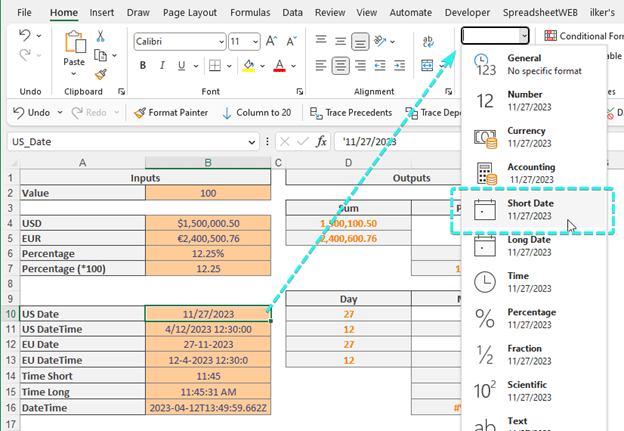This screenshot has width=624, height=431.
Task: Switch to the Insert tab
Action: (101, 12)
